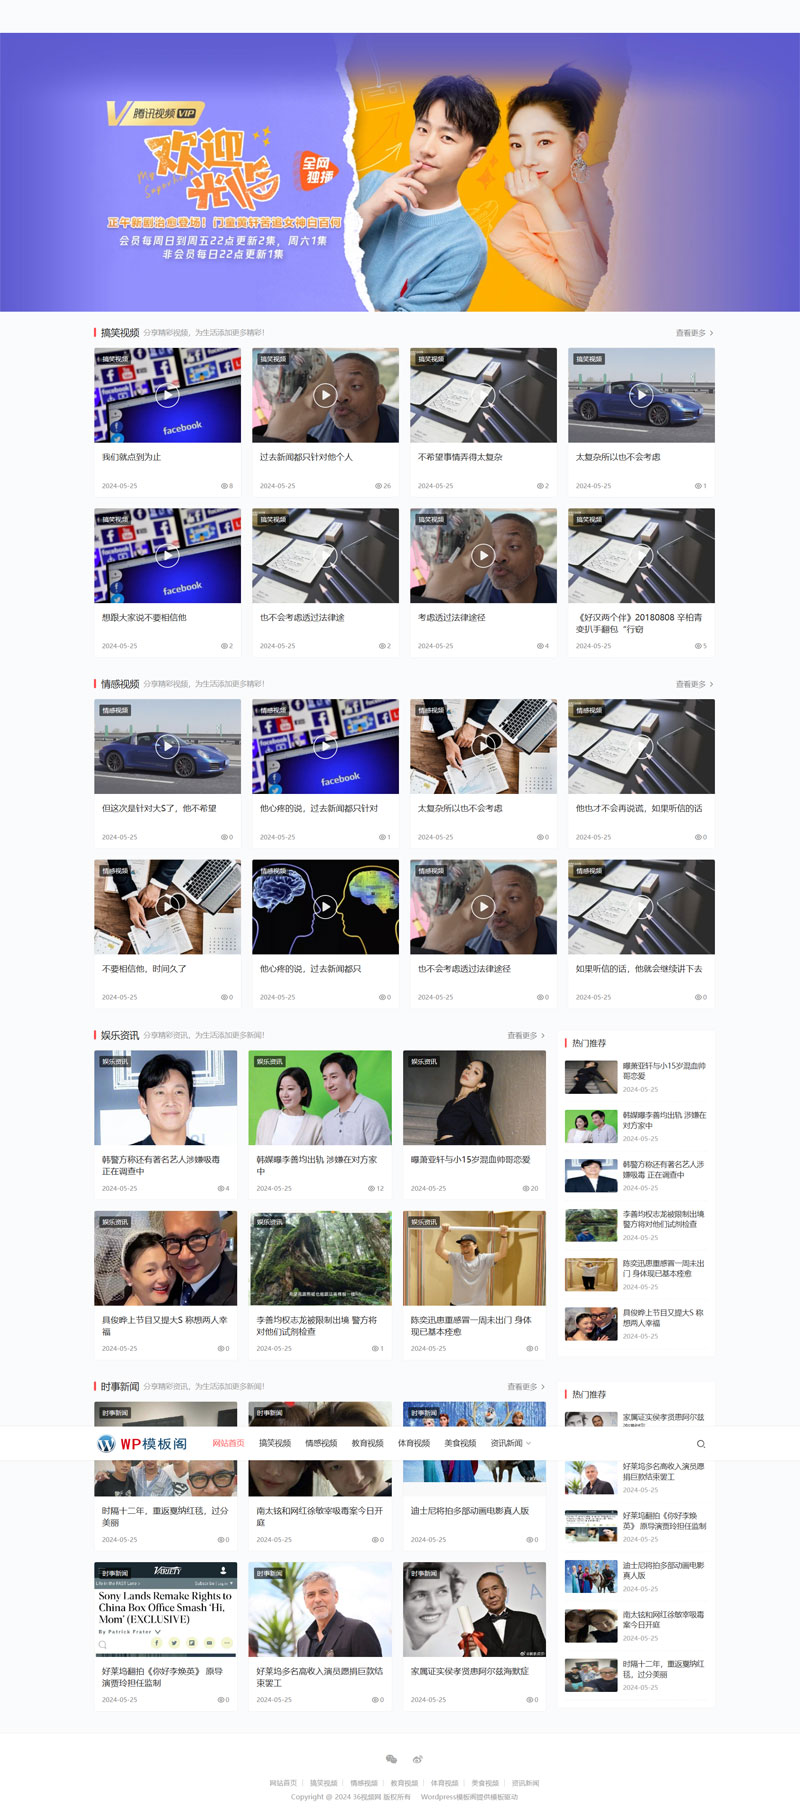Image resolution: width=800 pixels, height=1817 pixels.
Task: Play video 但这次是针对大S了，他不希望
Action: (x=167, y=746)
